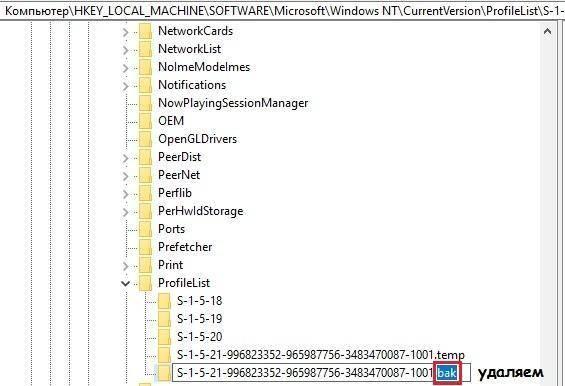Click the NowPlayingSessionManager folder icon
The height and width of the screenshot is (386, 565).
click(146, 103)
